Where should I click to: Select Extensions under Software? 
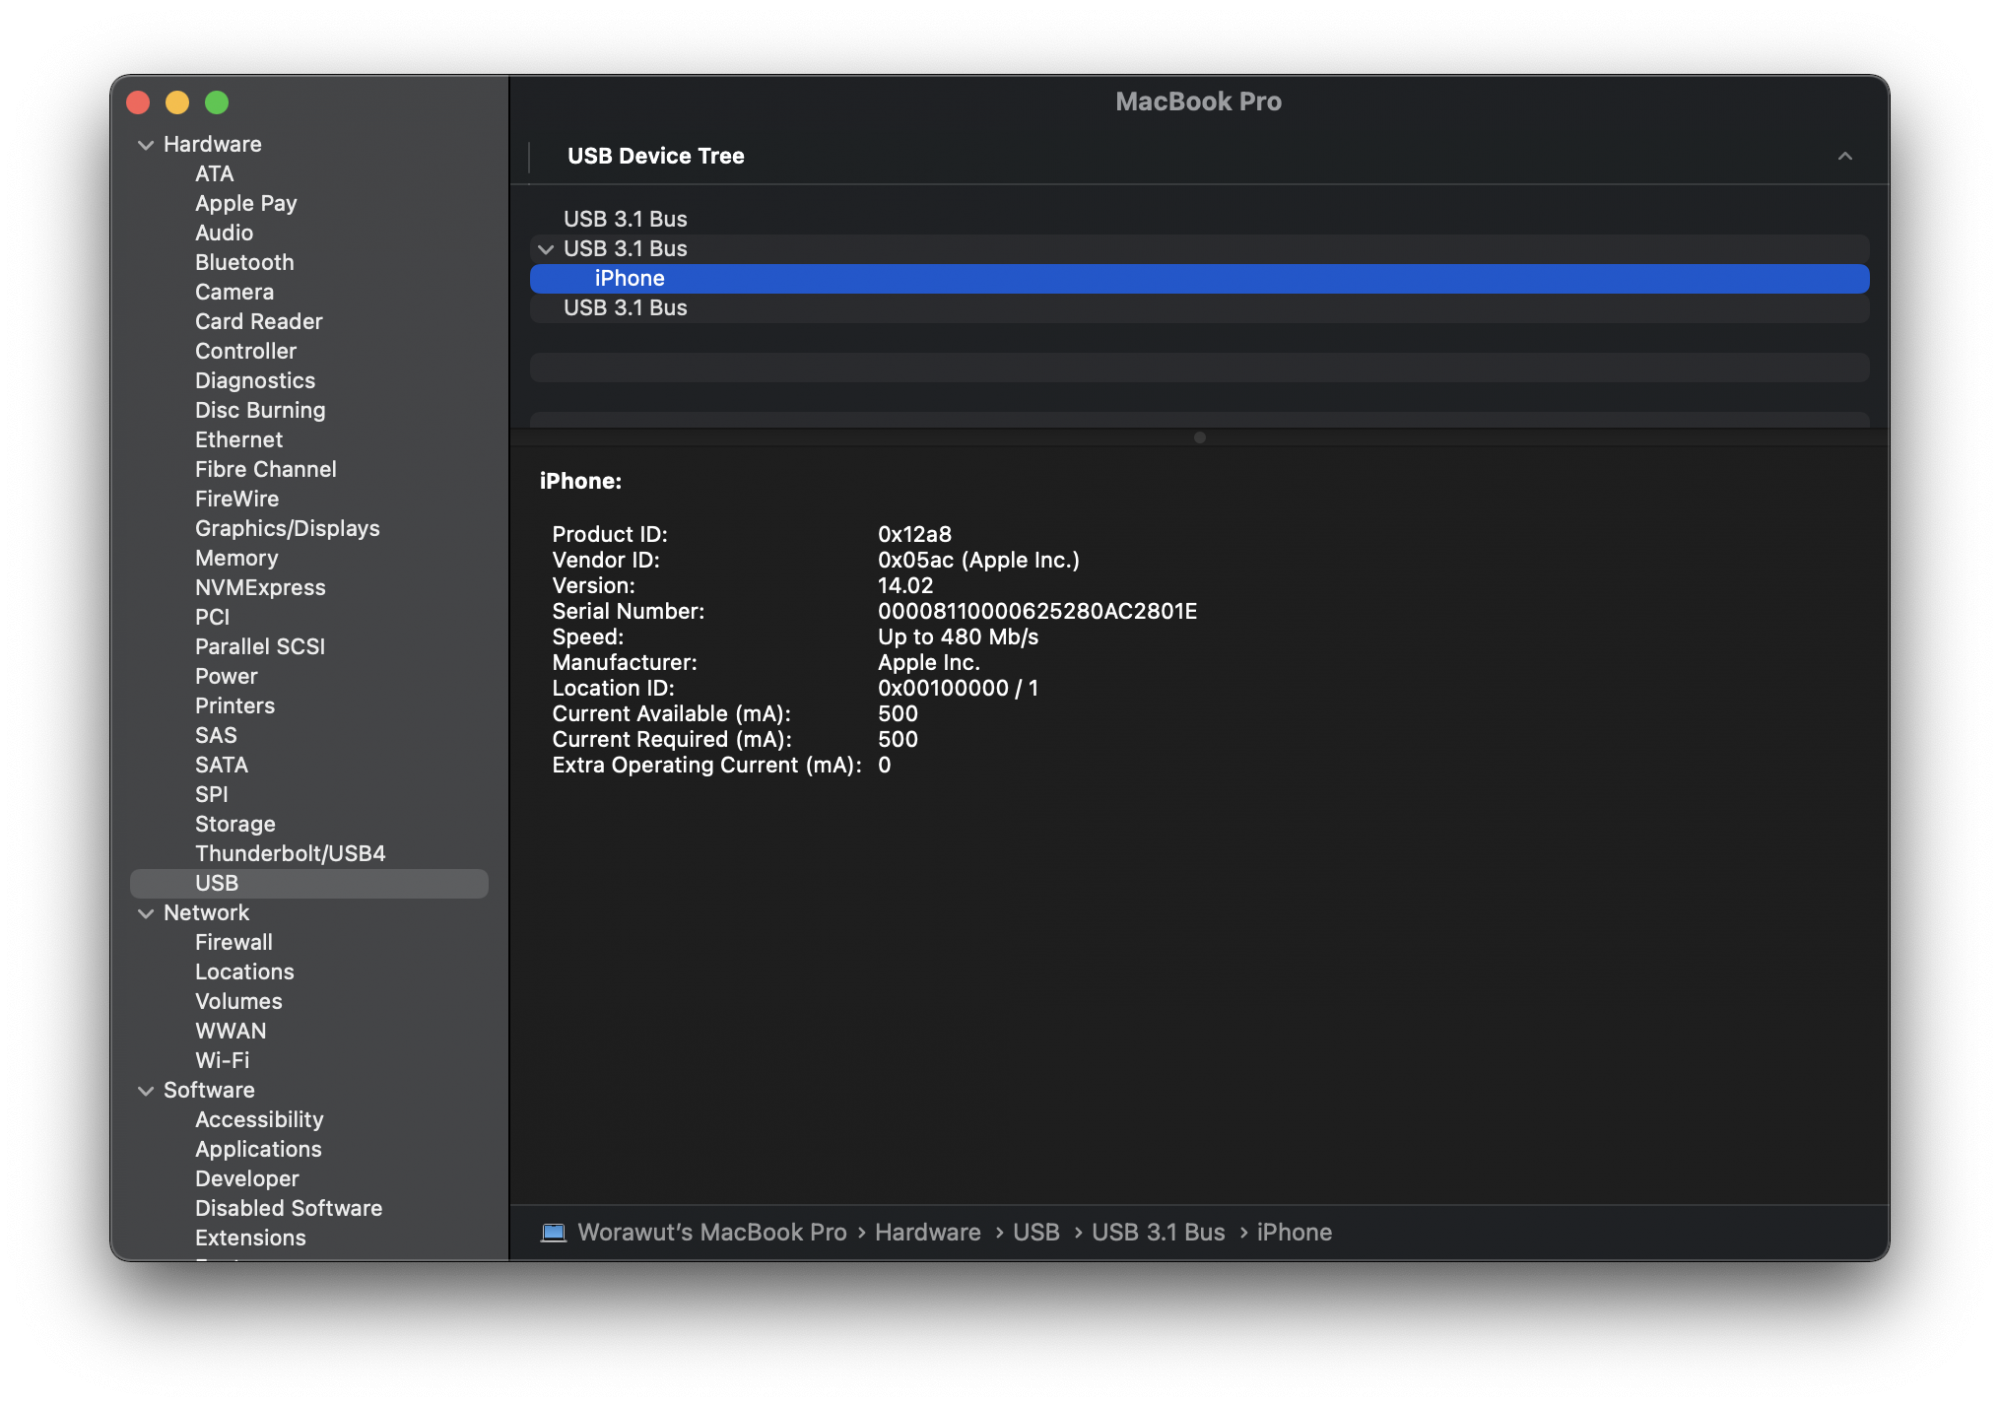pos(250,1238)
